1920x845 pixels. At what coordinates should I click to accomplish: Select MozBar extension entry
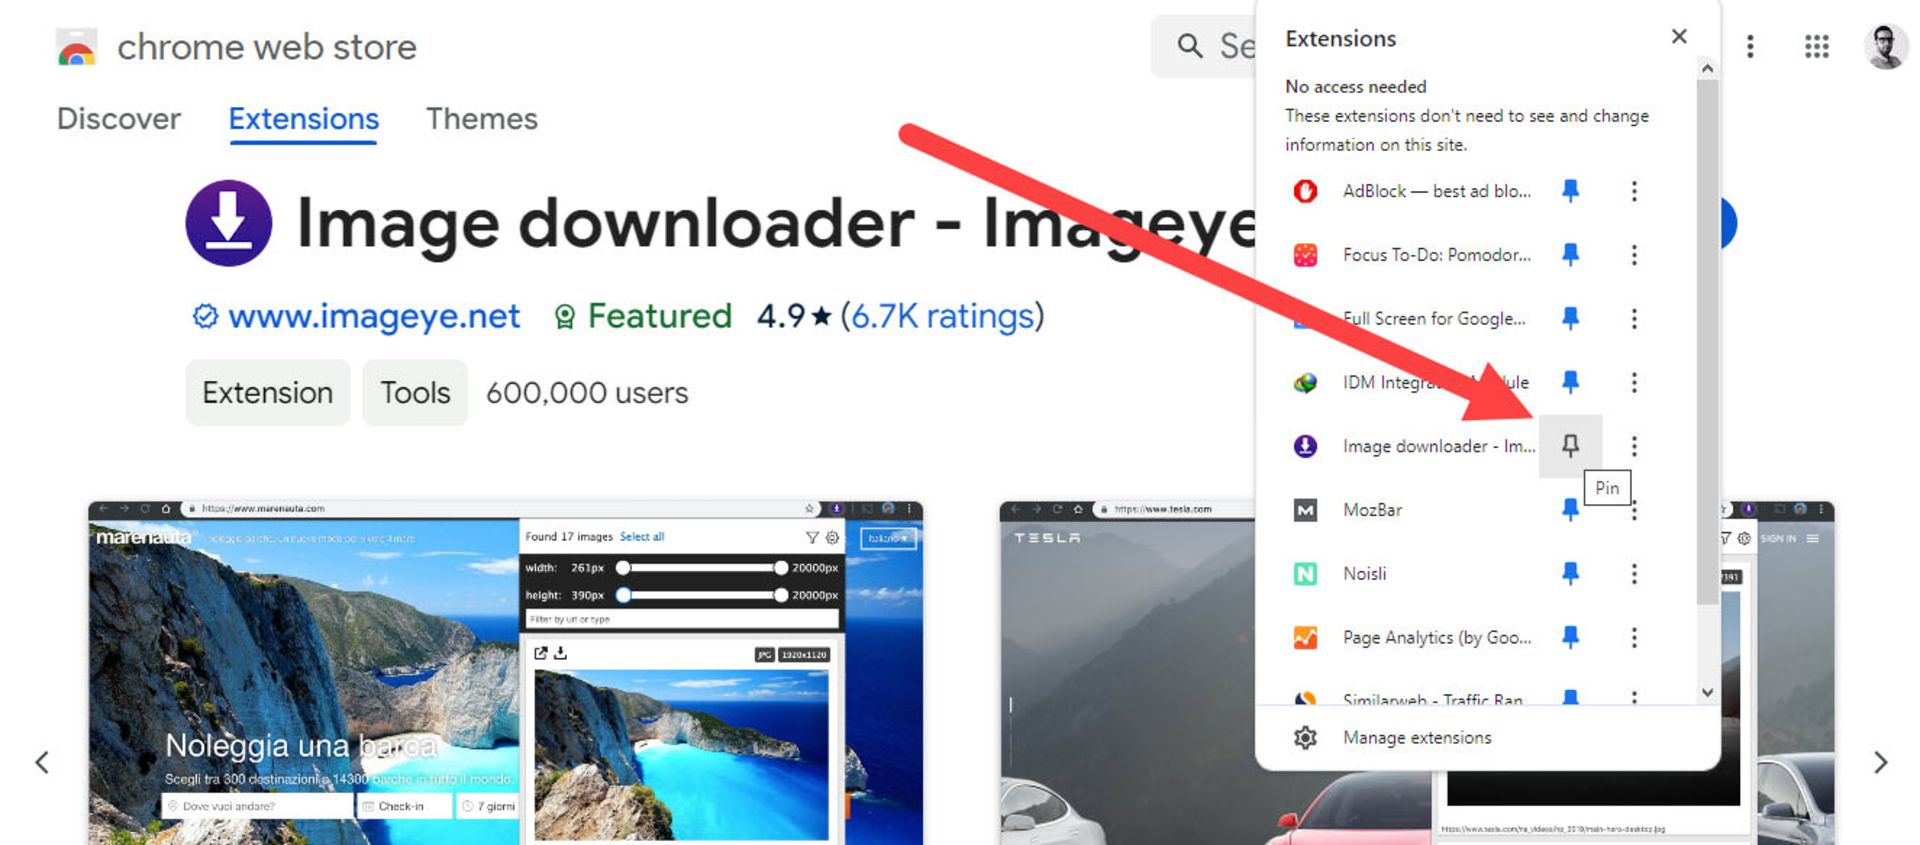point(1372,510)
